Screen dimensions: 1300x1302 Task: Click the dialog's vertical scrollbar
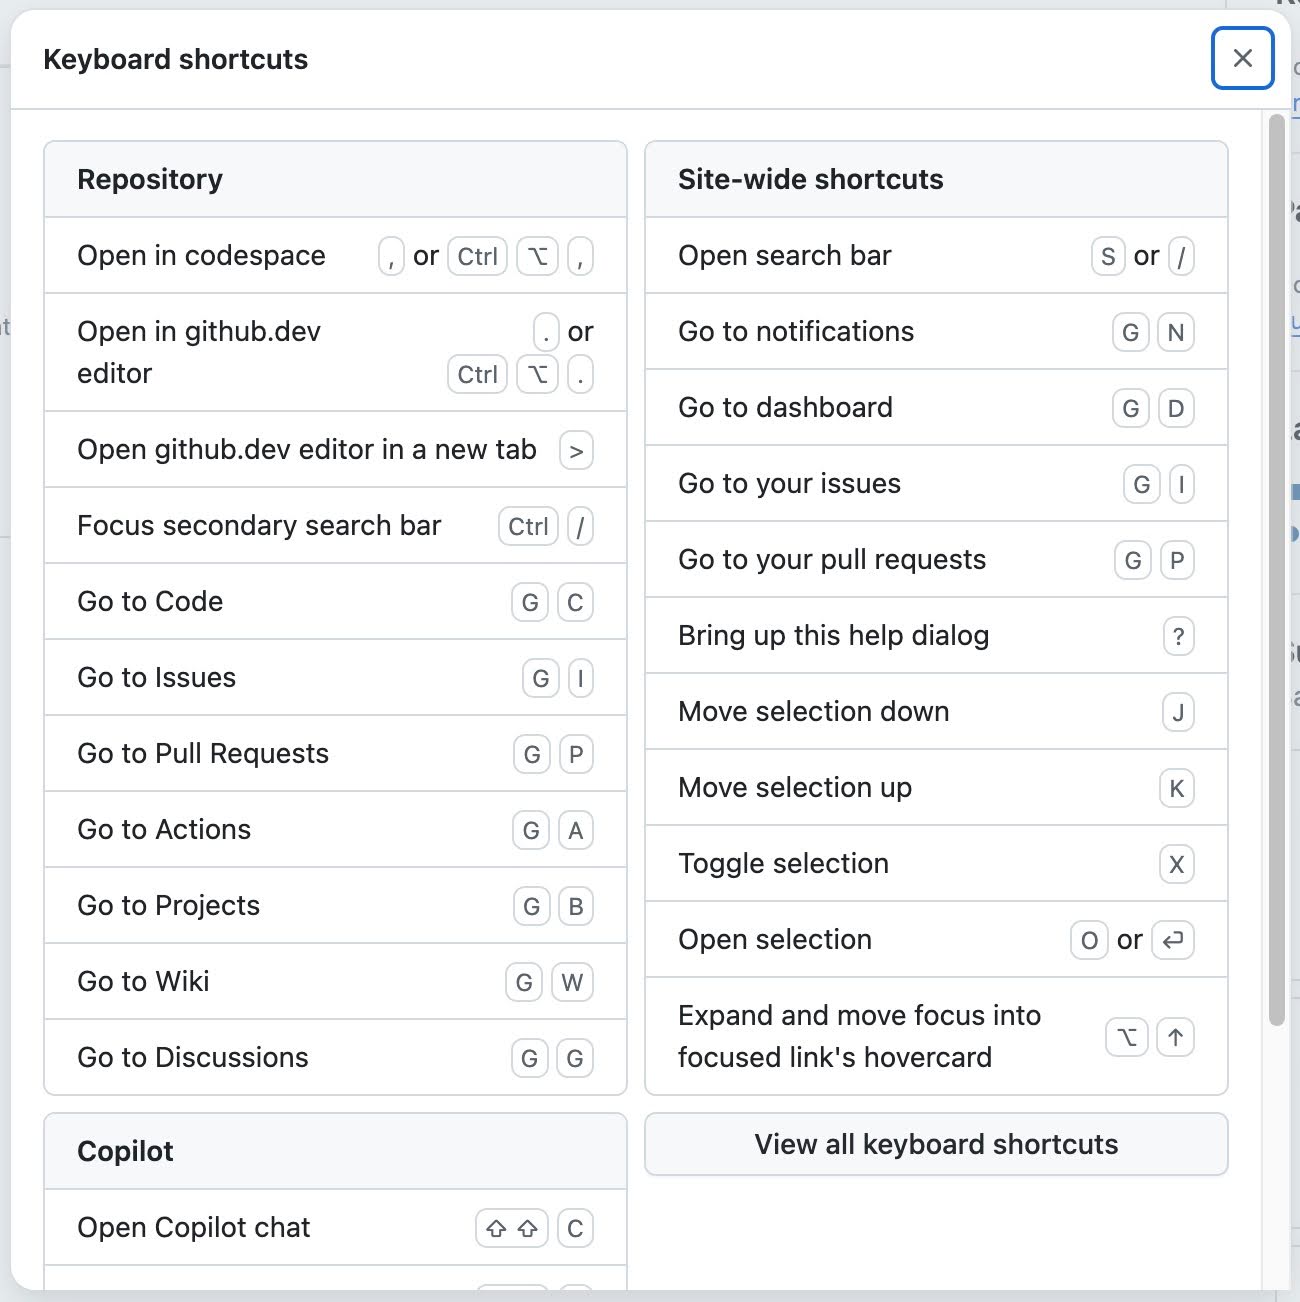(1276, 570)
